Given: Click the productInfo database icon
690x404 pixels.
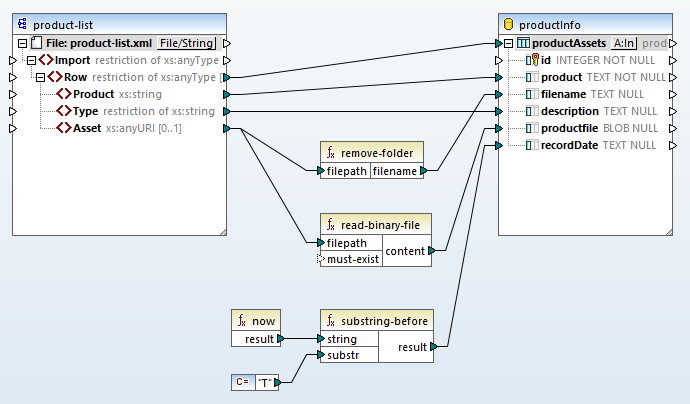Looking at the screenshot, I should (508, 24).
